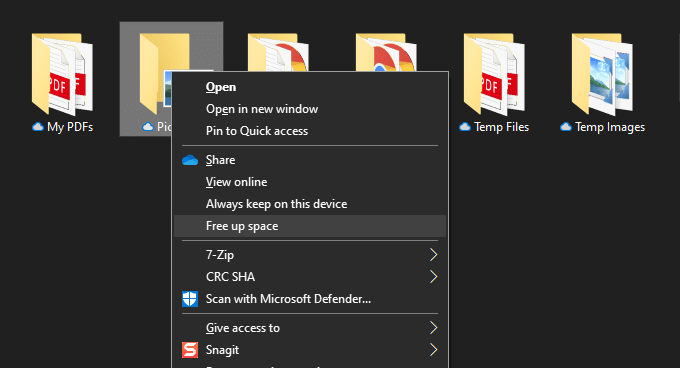Open the 7-Zip submenu entry
Screen dimensions: 680x368
310,255
